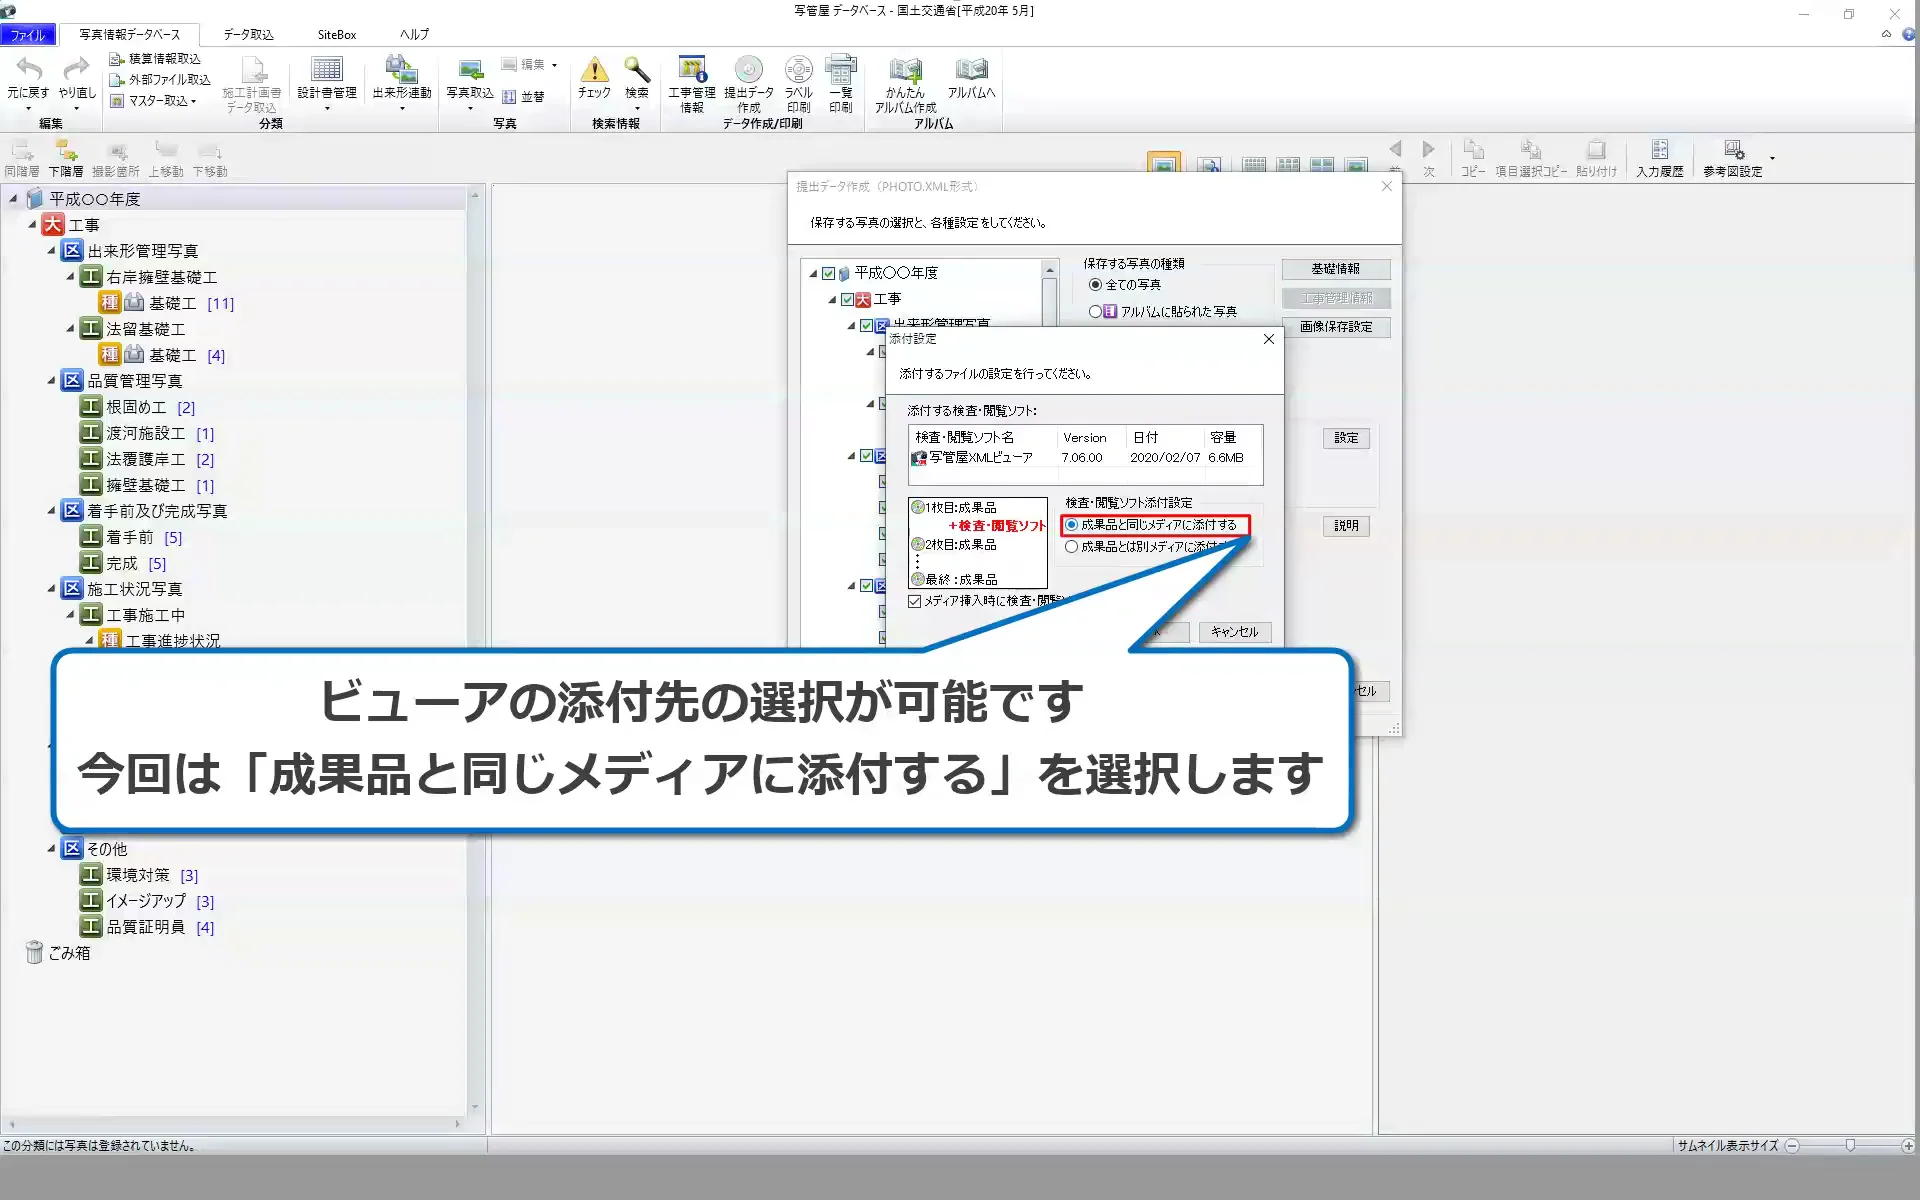Collapse the 平成〇〇年度 tree node
This screenshot has width=1920, height=1200.
tap(12, 198)
